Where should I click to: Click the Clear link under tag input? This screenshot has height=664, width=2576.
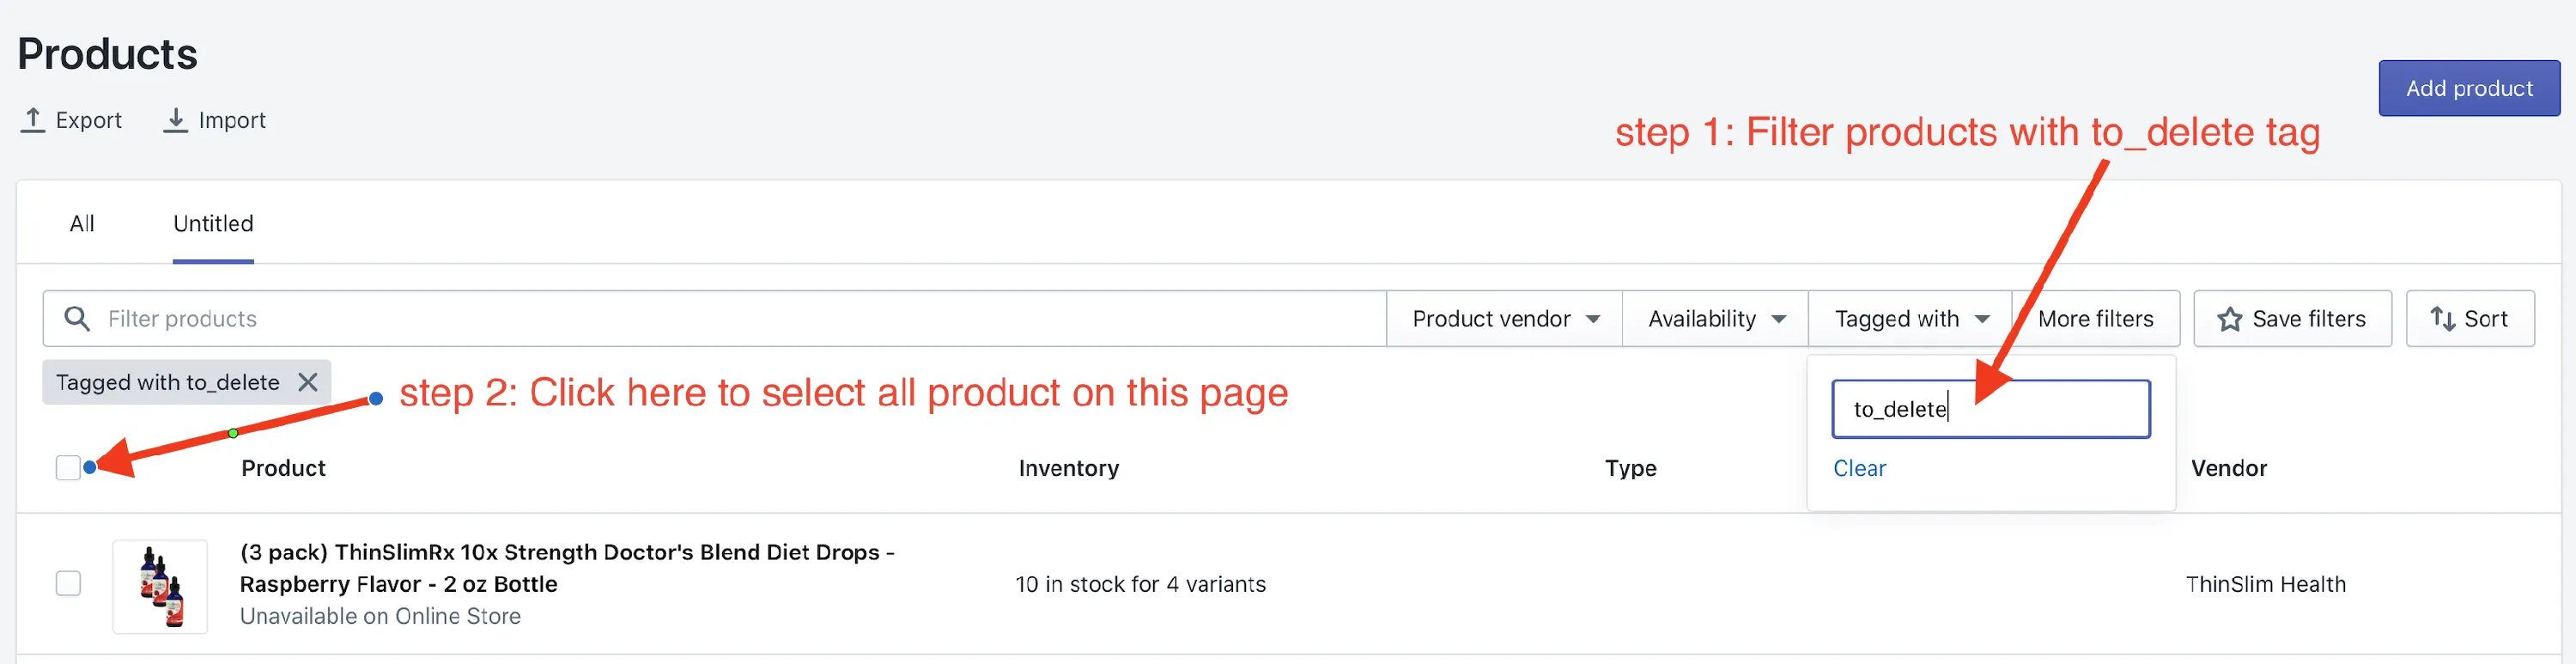click(x=1859, y=468)
